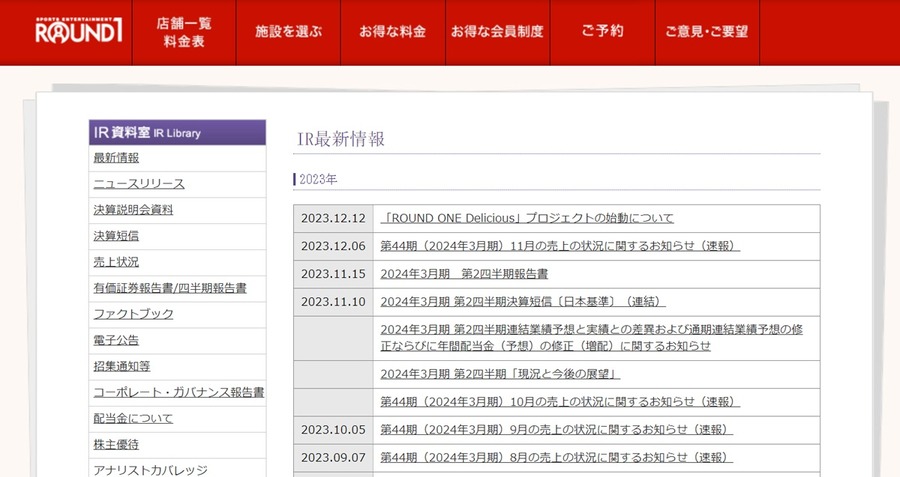
Task: Click date cell 2023.09.07
Action: point(333,457)
